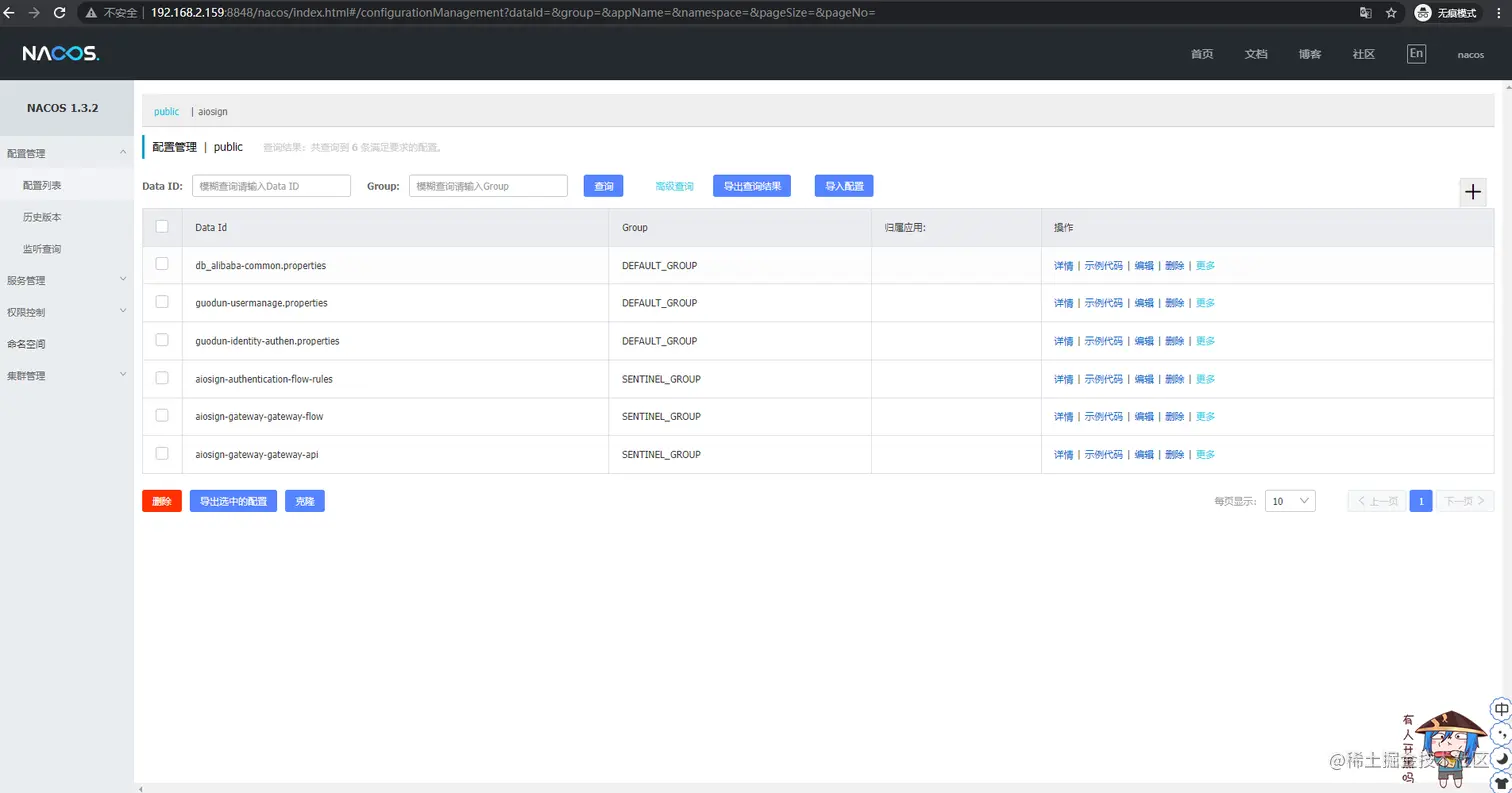
Task: Focus the Data ID search field
Action: tap(271, 186)
